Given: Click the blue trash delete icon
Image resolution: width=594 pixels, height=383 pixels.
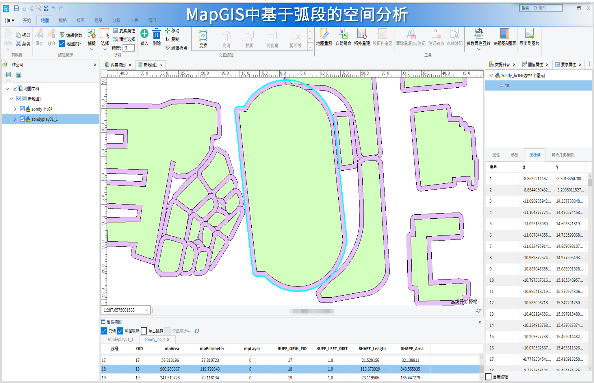Looking at the screenshot, I should (156, 34).
